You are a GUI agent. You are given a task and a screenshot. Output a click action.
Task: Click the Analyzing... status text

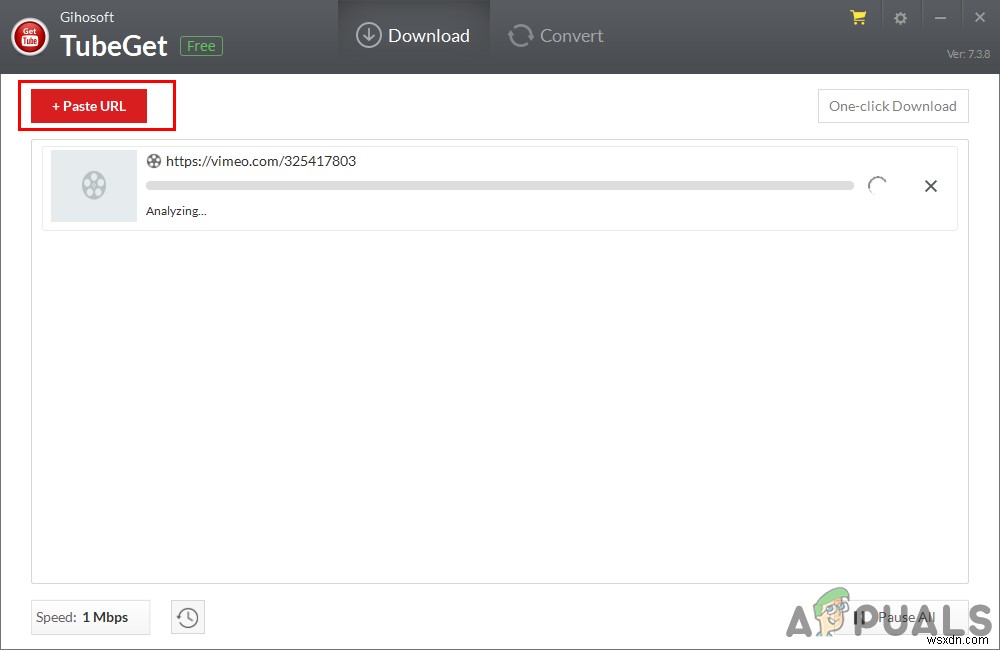click(x=176, y=211)
